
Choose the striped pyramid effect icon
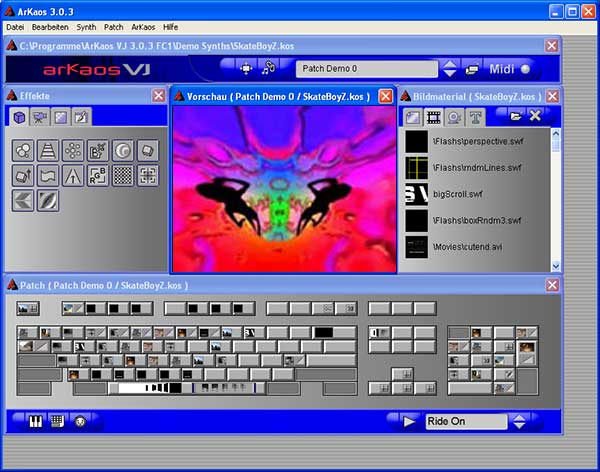48,150
